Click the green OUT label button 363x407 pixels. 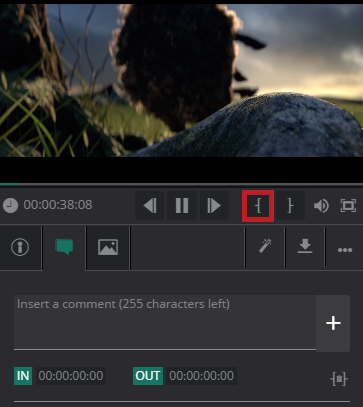pyautogui.click(x=148, y=376)
